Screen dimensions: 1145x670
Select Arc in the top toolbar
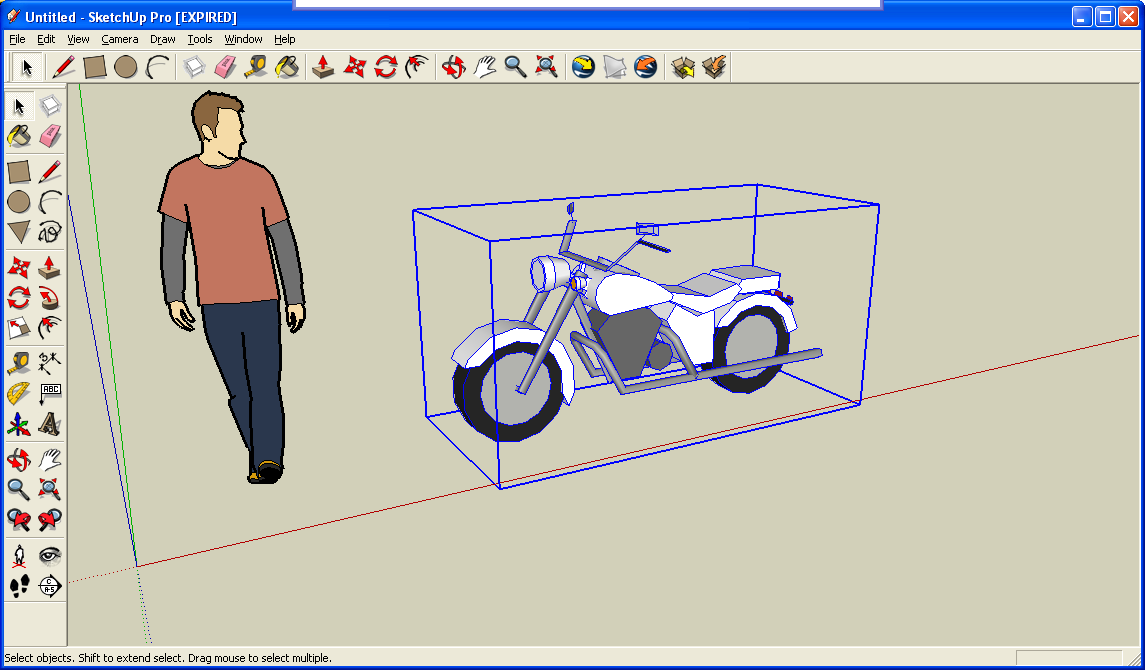point(157,67)
